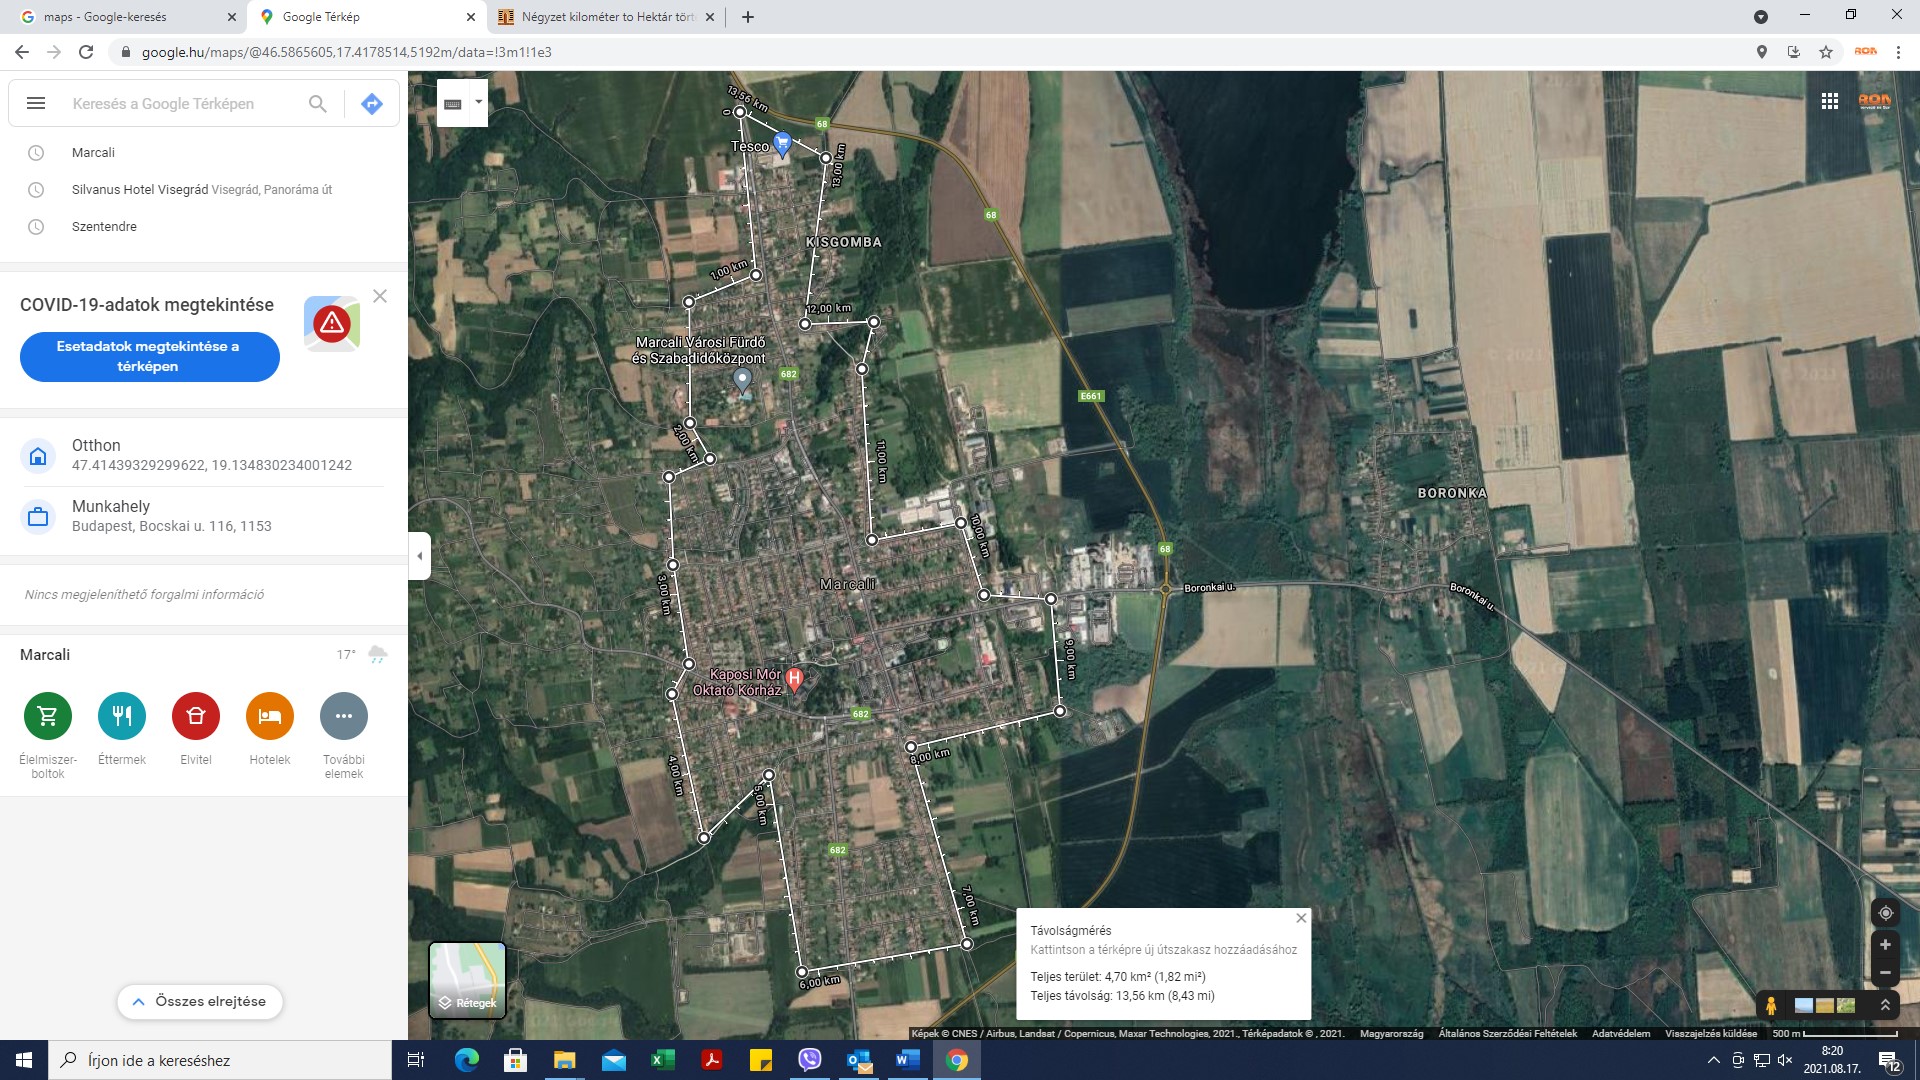Click the search magnifier icon
Image resolution: width=1920 pixels, height=1080 pixels.
pos(317,103)
